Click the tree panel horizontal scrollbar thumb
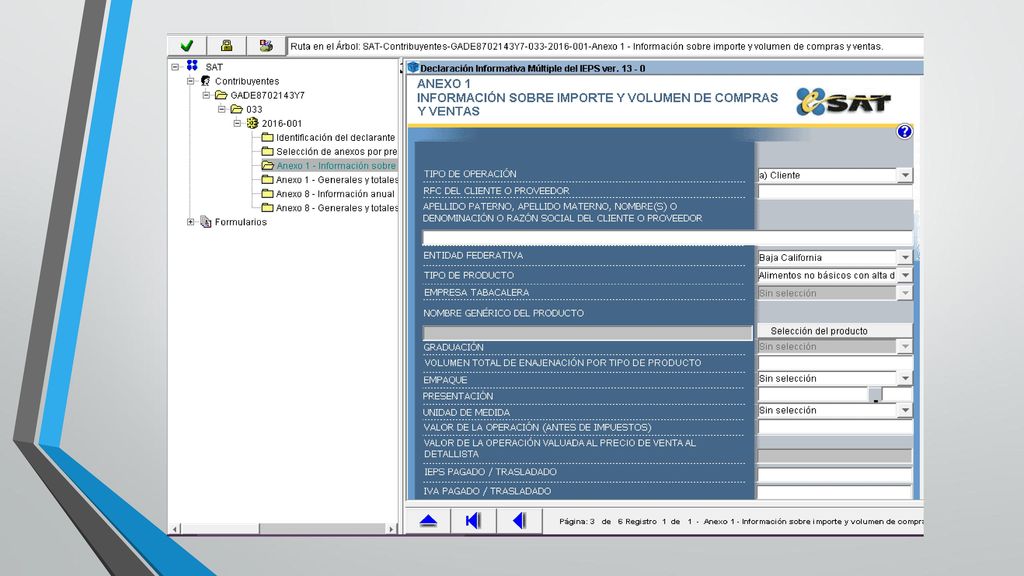Viewport: 1024px width, 576px height. 220,528
